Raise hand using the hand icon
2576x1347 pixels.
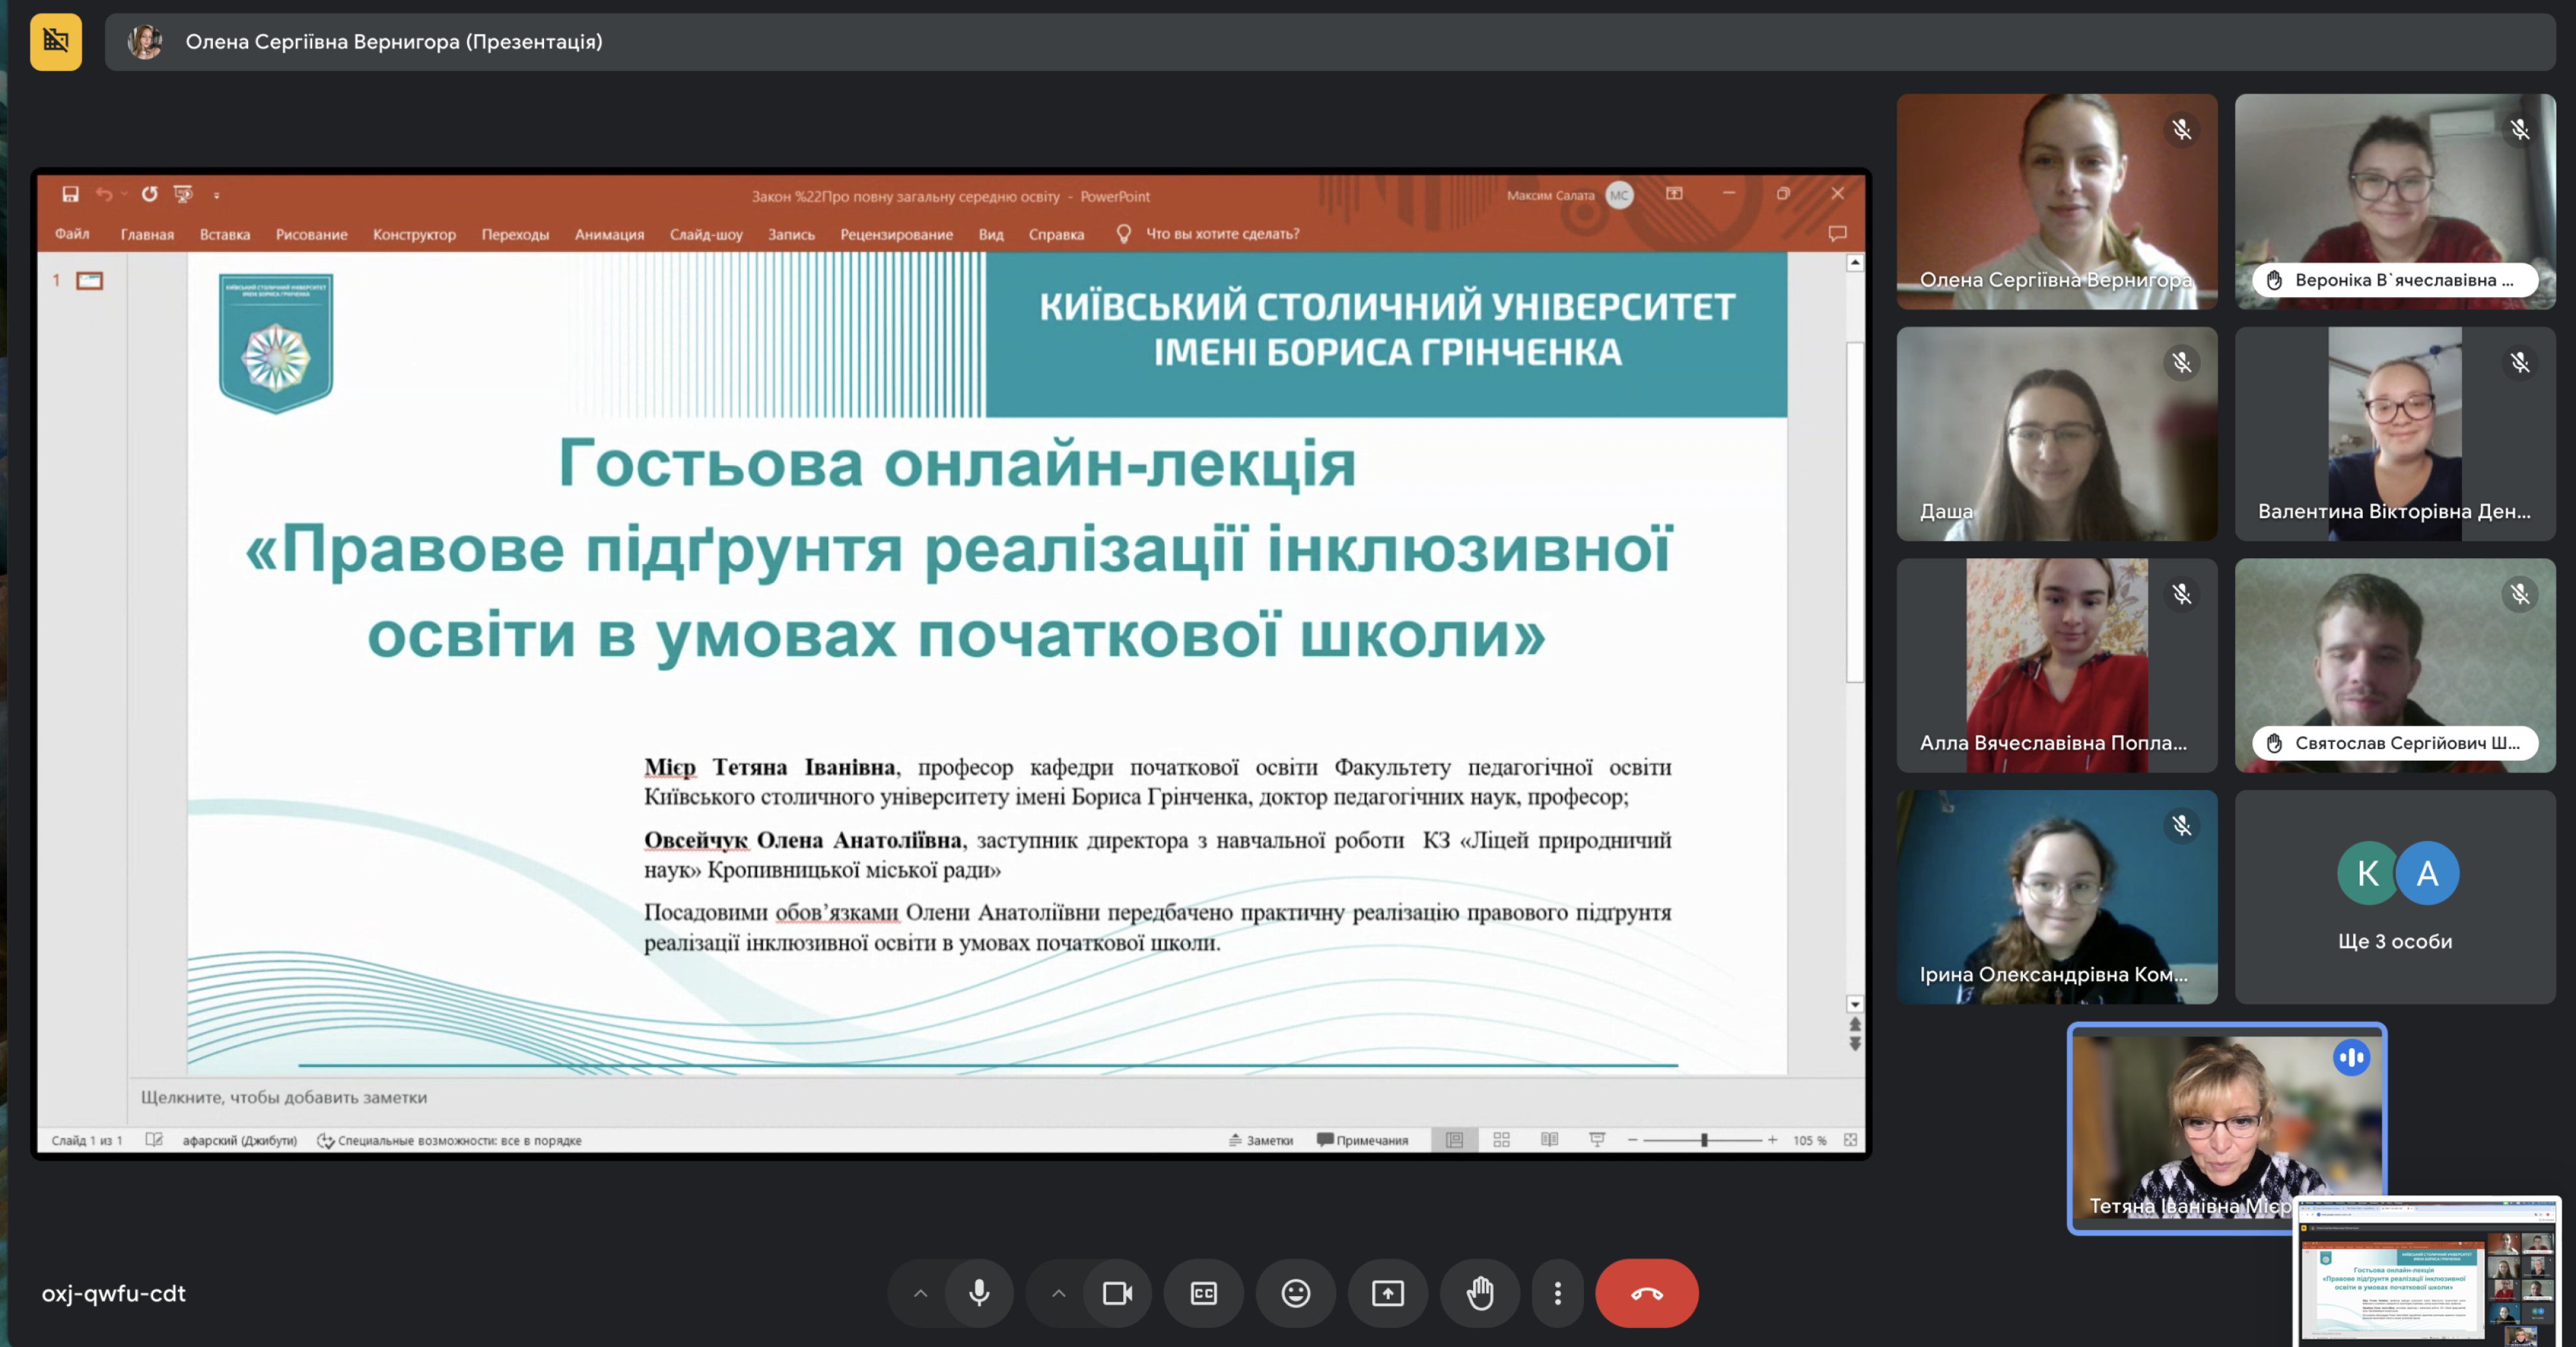point(1480,1293)
